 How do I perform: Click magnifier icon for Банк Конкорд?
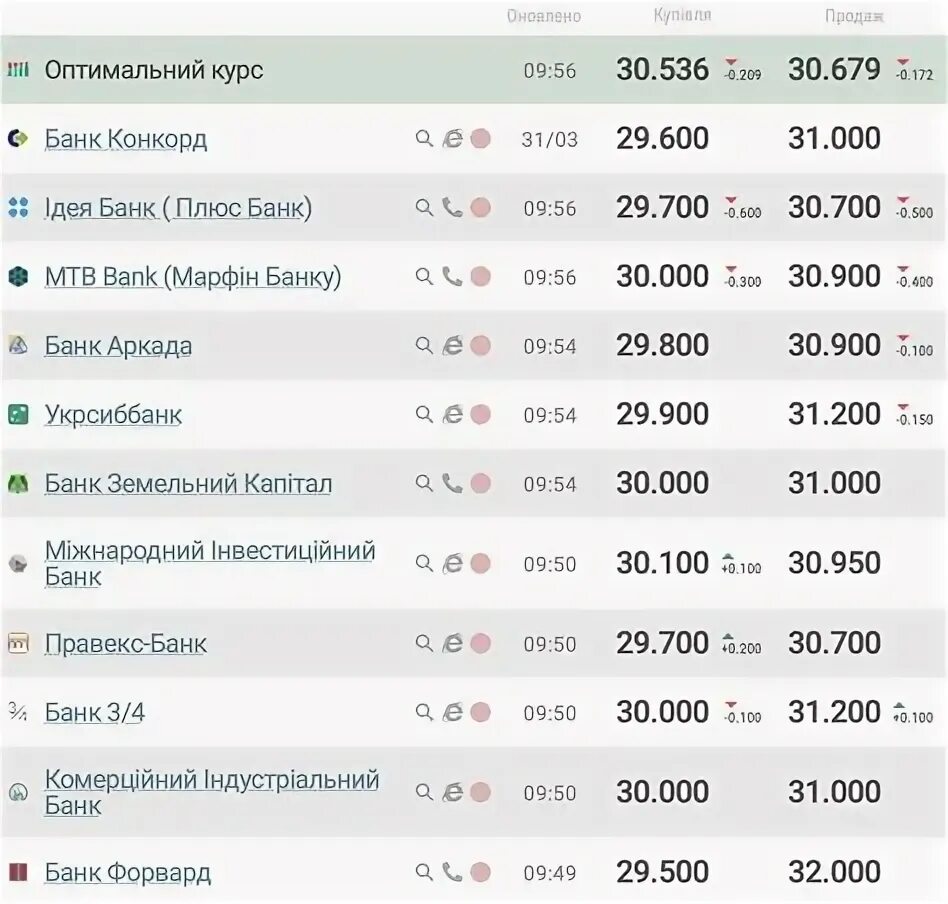tap(424, 139)
